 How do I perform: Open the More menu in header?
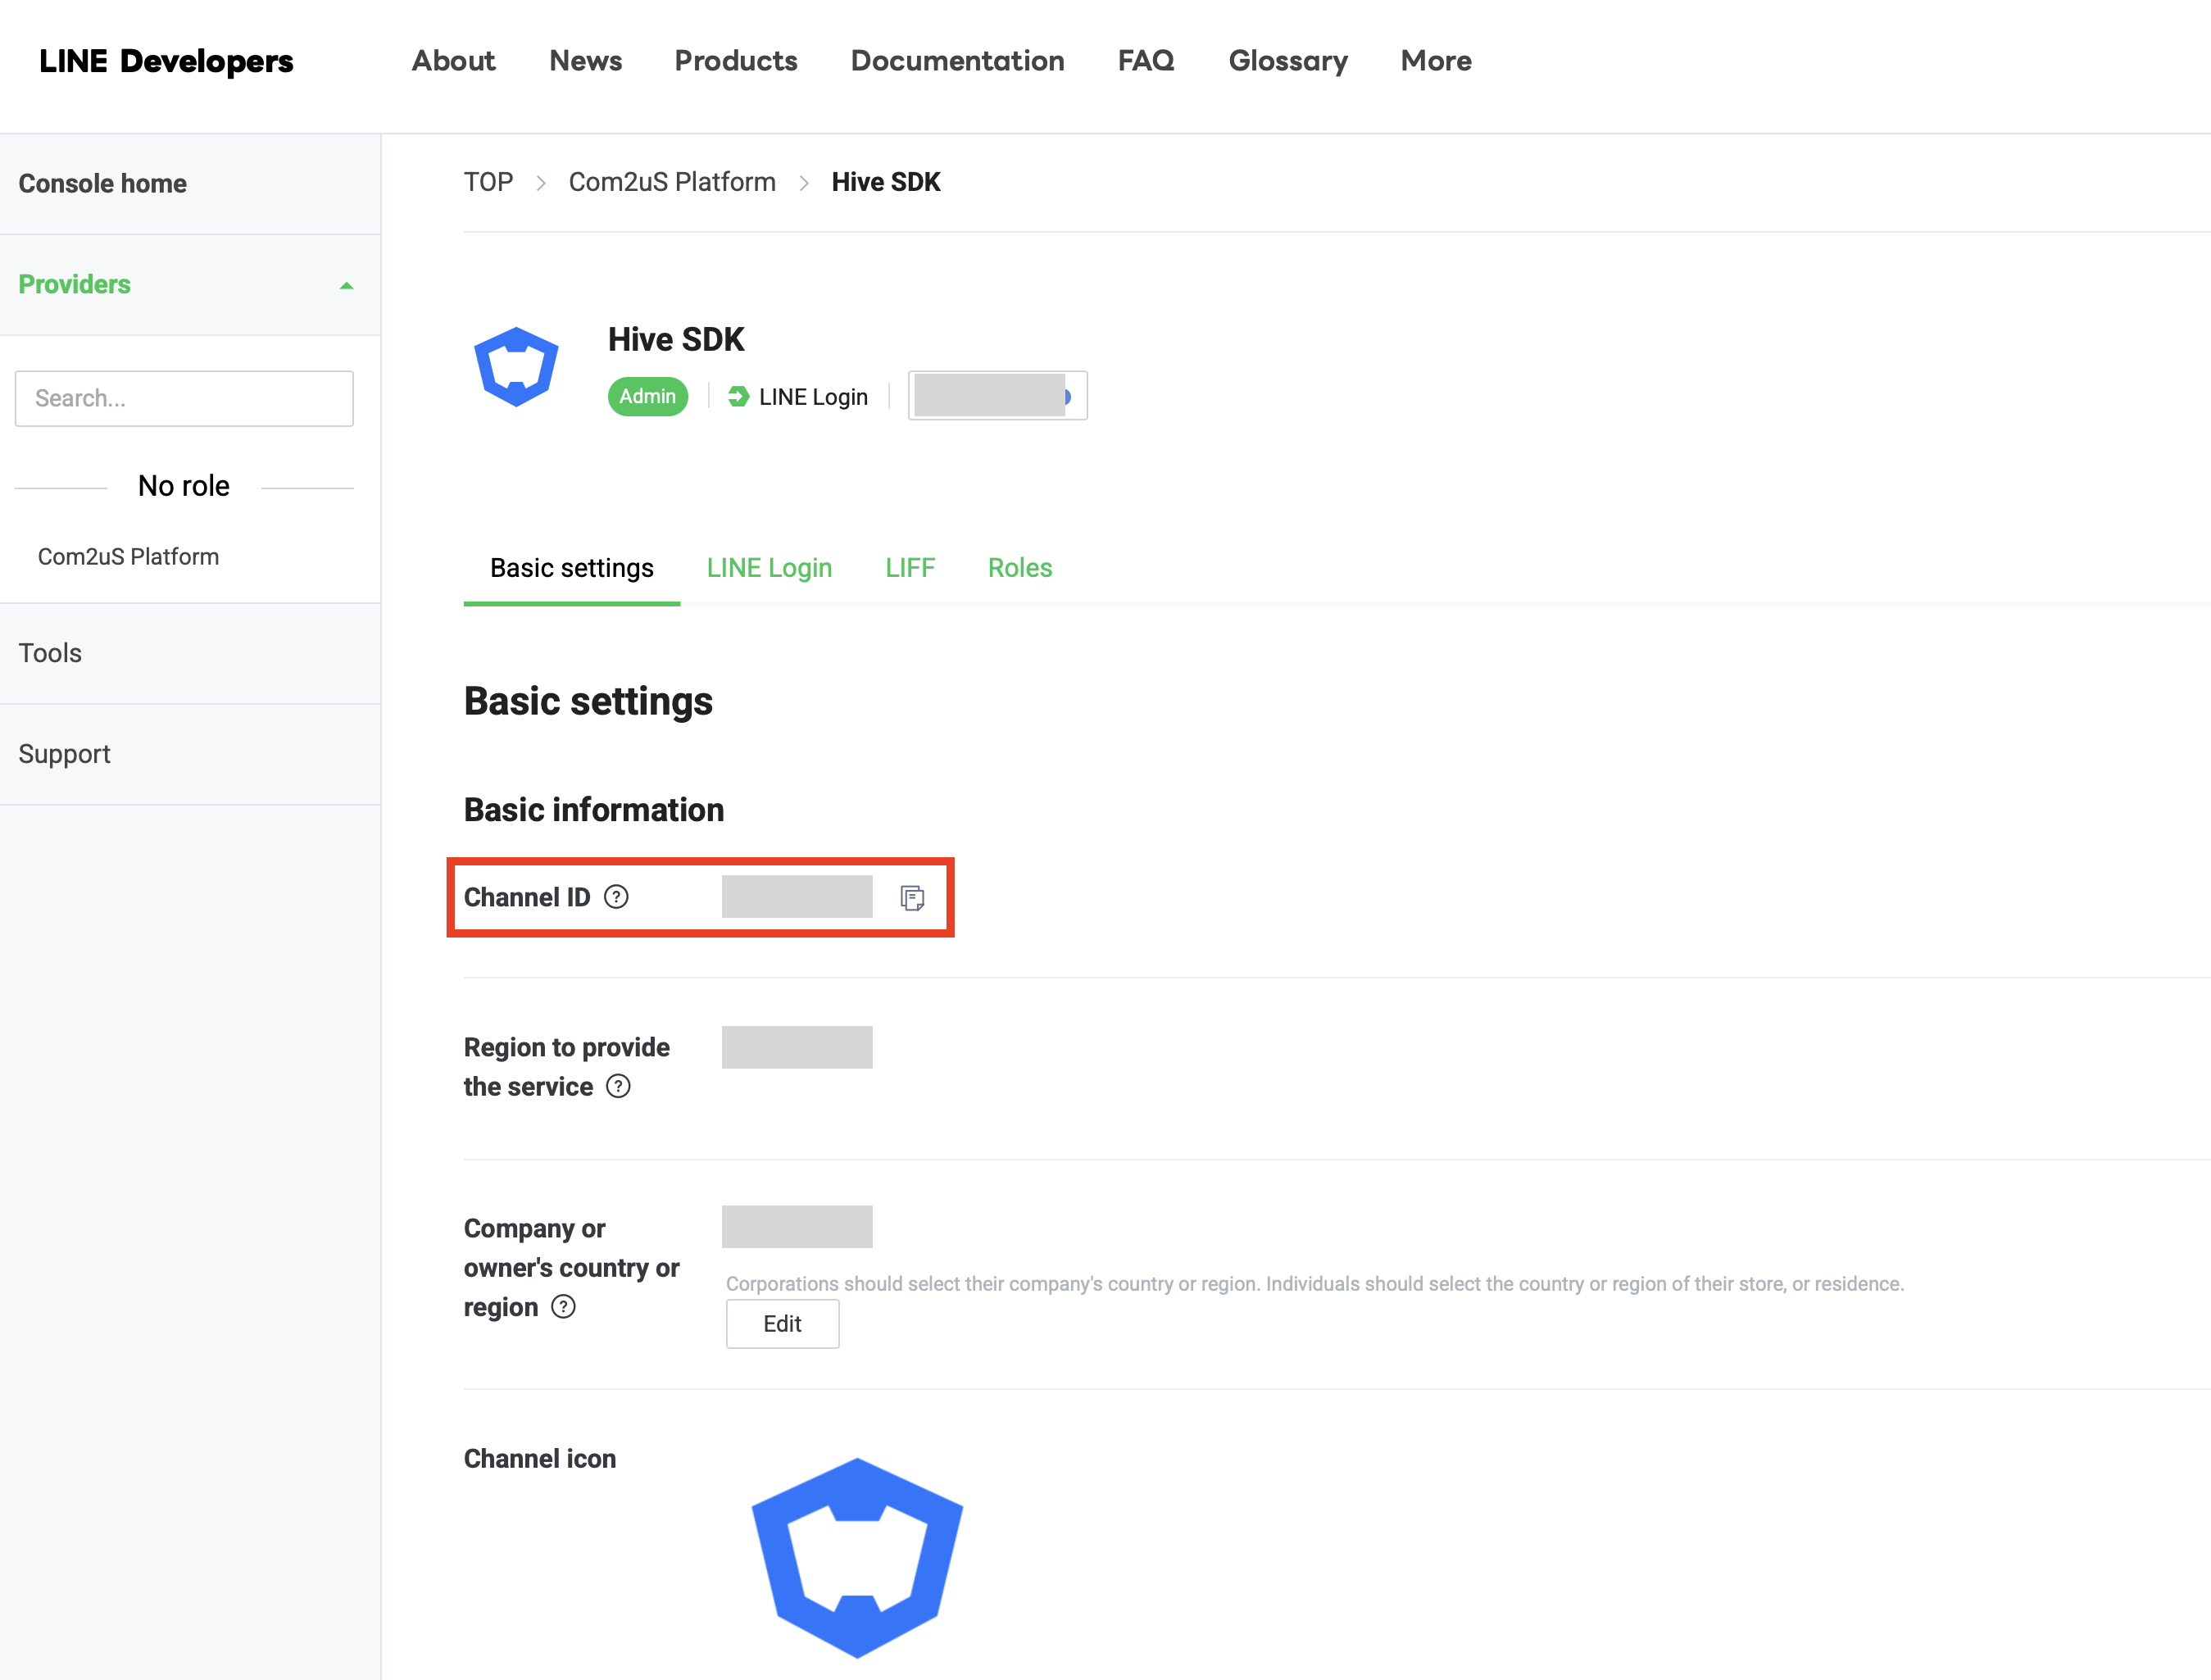(x=1435, y=61)
